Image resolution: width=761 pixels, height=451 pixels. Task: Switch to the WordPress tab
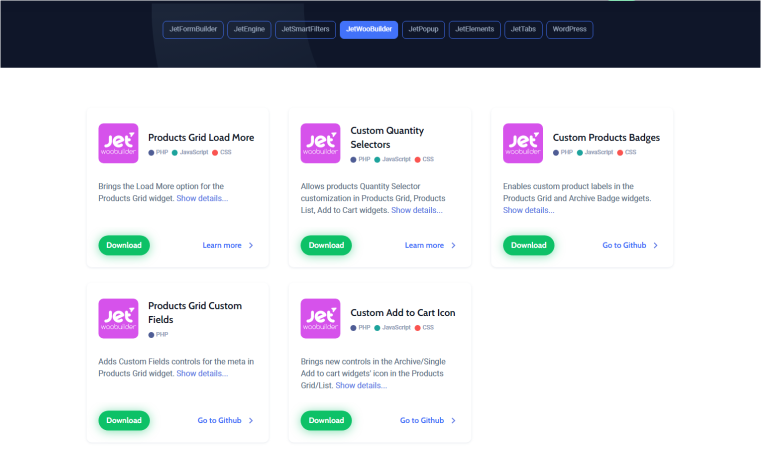[x=569, y=29]
